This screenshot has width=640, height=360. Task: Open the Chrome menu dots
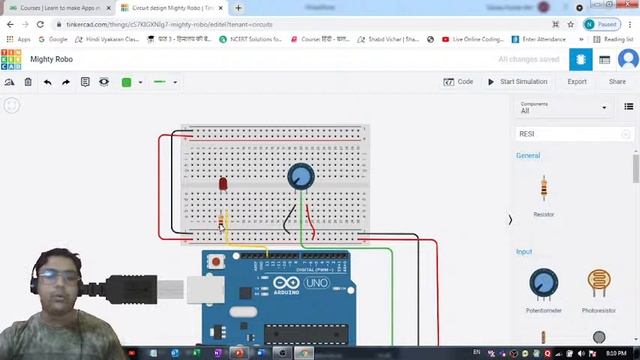[x=631, y=24]
